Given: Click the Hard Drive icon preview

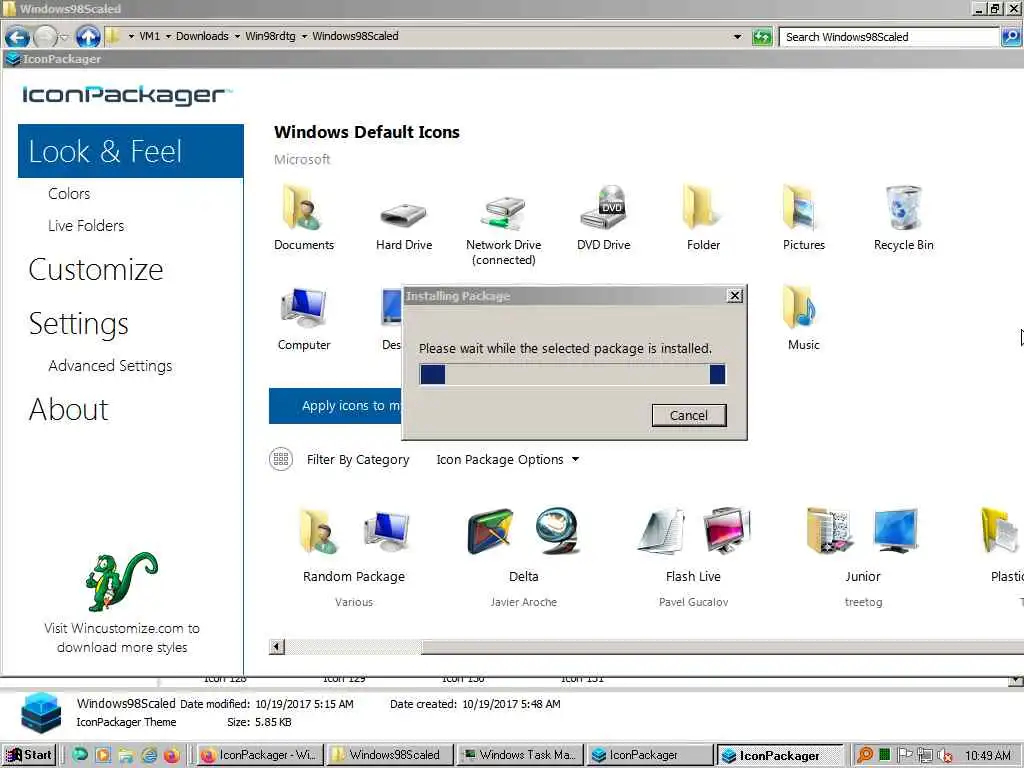Looking at the screenshot, I should 404,214.
